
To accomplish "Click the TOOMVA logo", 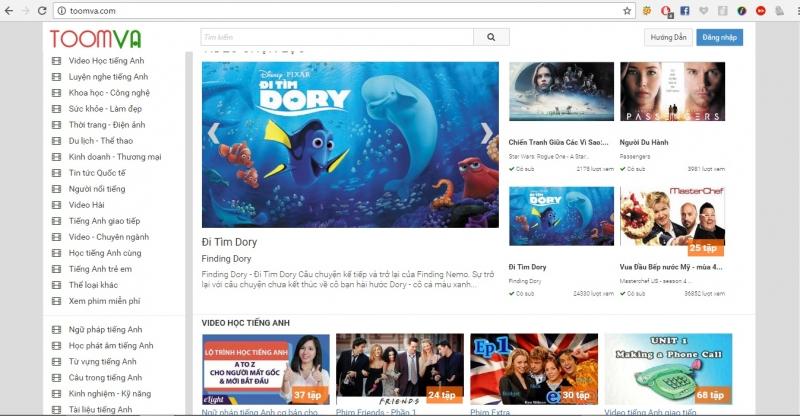I will click(x=95, y=39).
